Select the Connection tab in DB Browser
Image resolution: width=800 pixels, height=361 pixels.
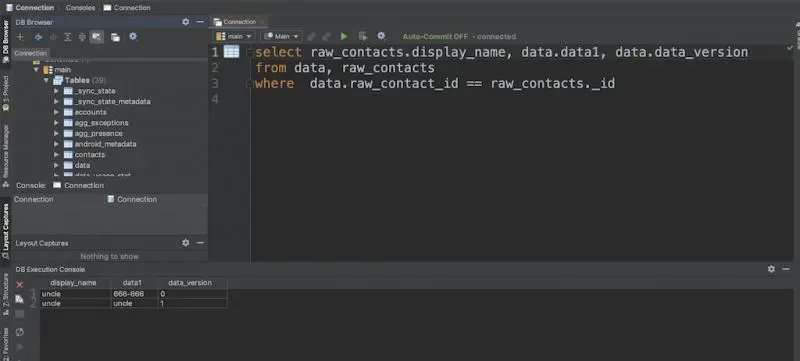coord(30,53)
